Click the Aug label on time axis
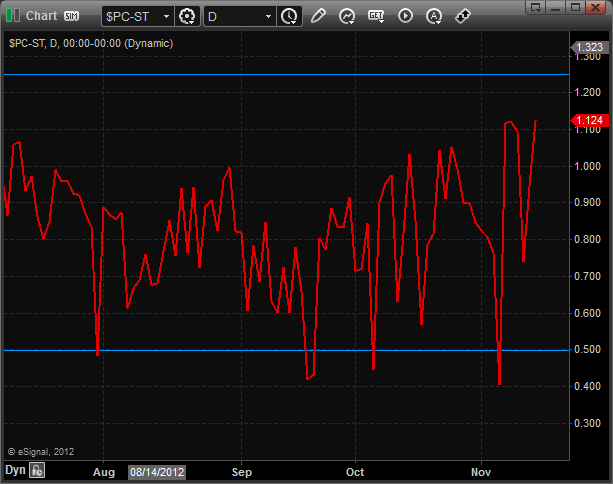Screen dimensions: 613x484 coord(104,472)
